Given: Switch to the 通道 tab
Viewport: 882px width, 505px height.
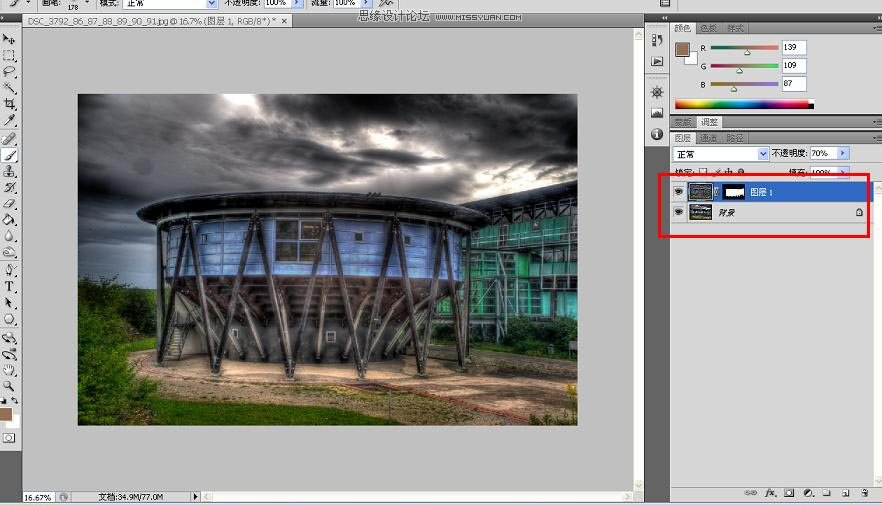Looking at the screenshot, I should [x=708, y=138].
